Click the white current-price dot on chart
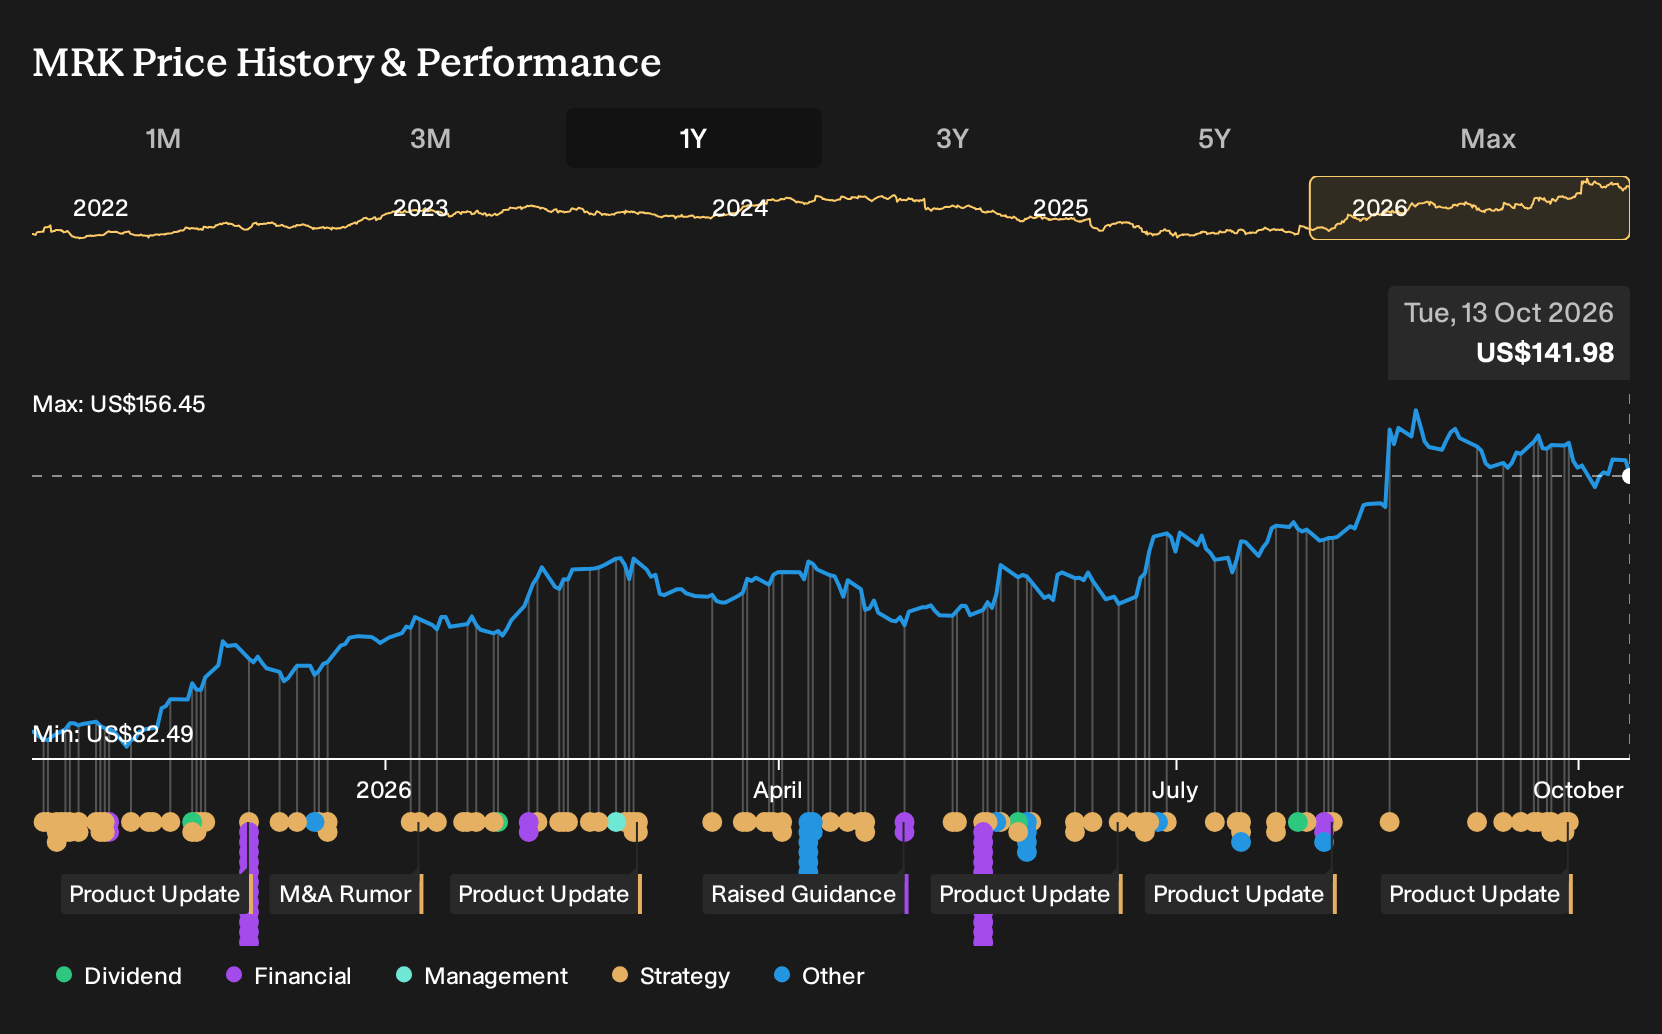 click(x=1628, y=476)
